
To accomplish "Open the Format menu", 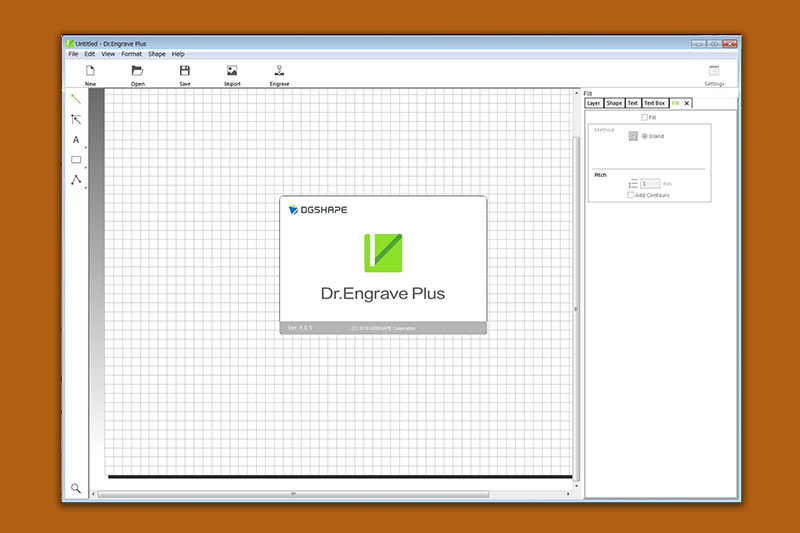I will point(131,54).
